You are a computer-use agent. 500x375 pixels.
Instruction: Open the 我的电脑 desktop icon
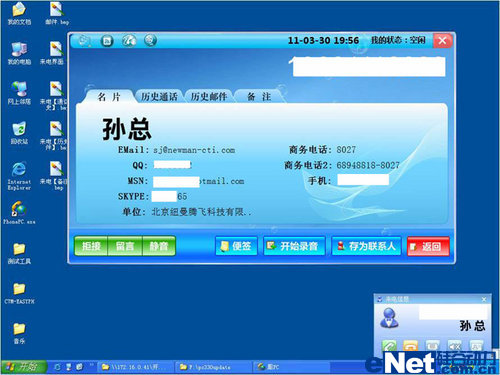pyautogui.click(x=19, y=54)
